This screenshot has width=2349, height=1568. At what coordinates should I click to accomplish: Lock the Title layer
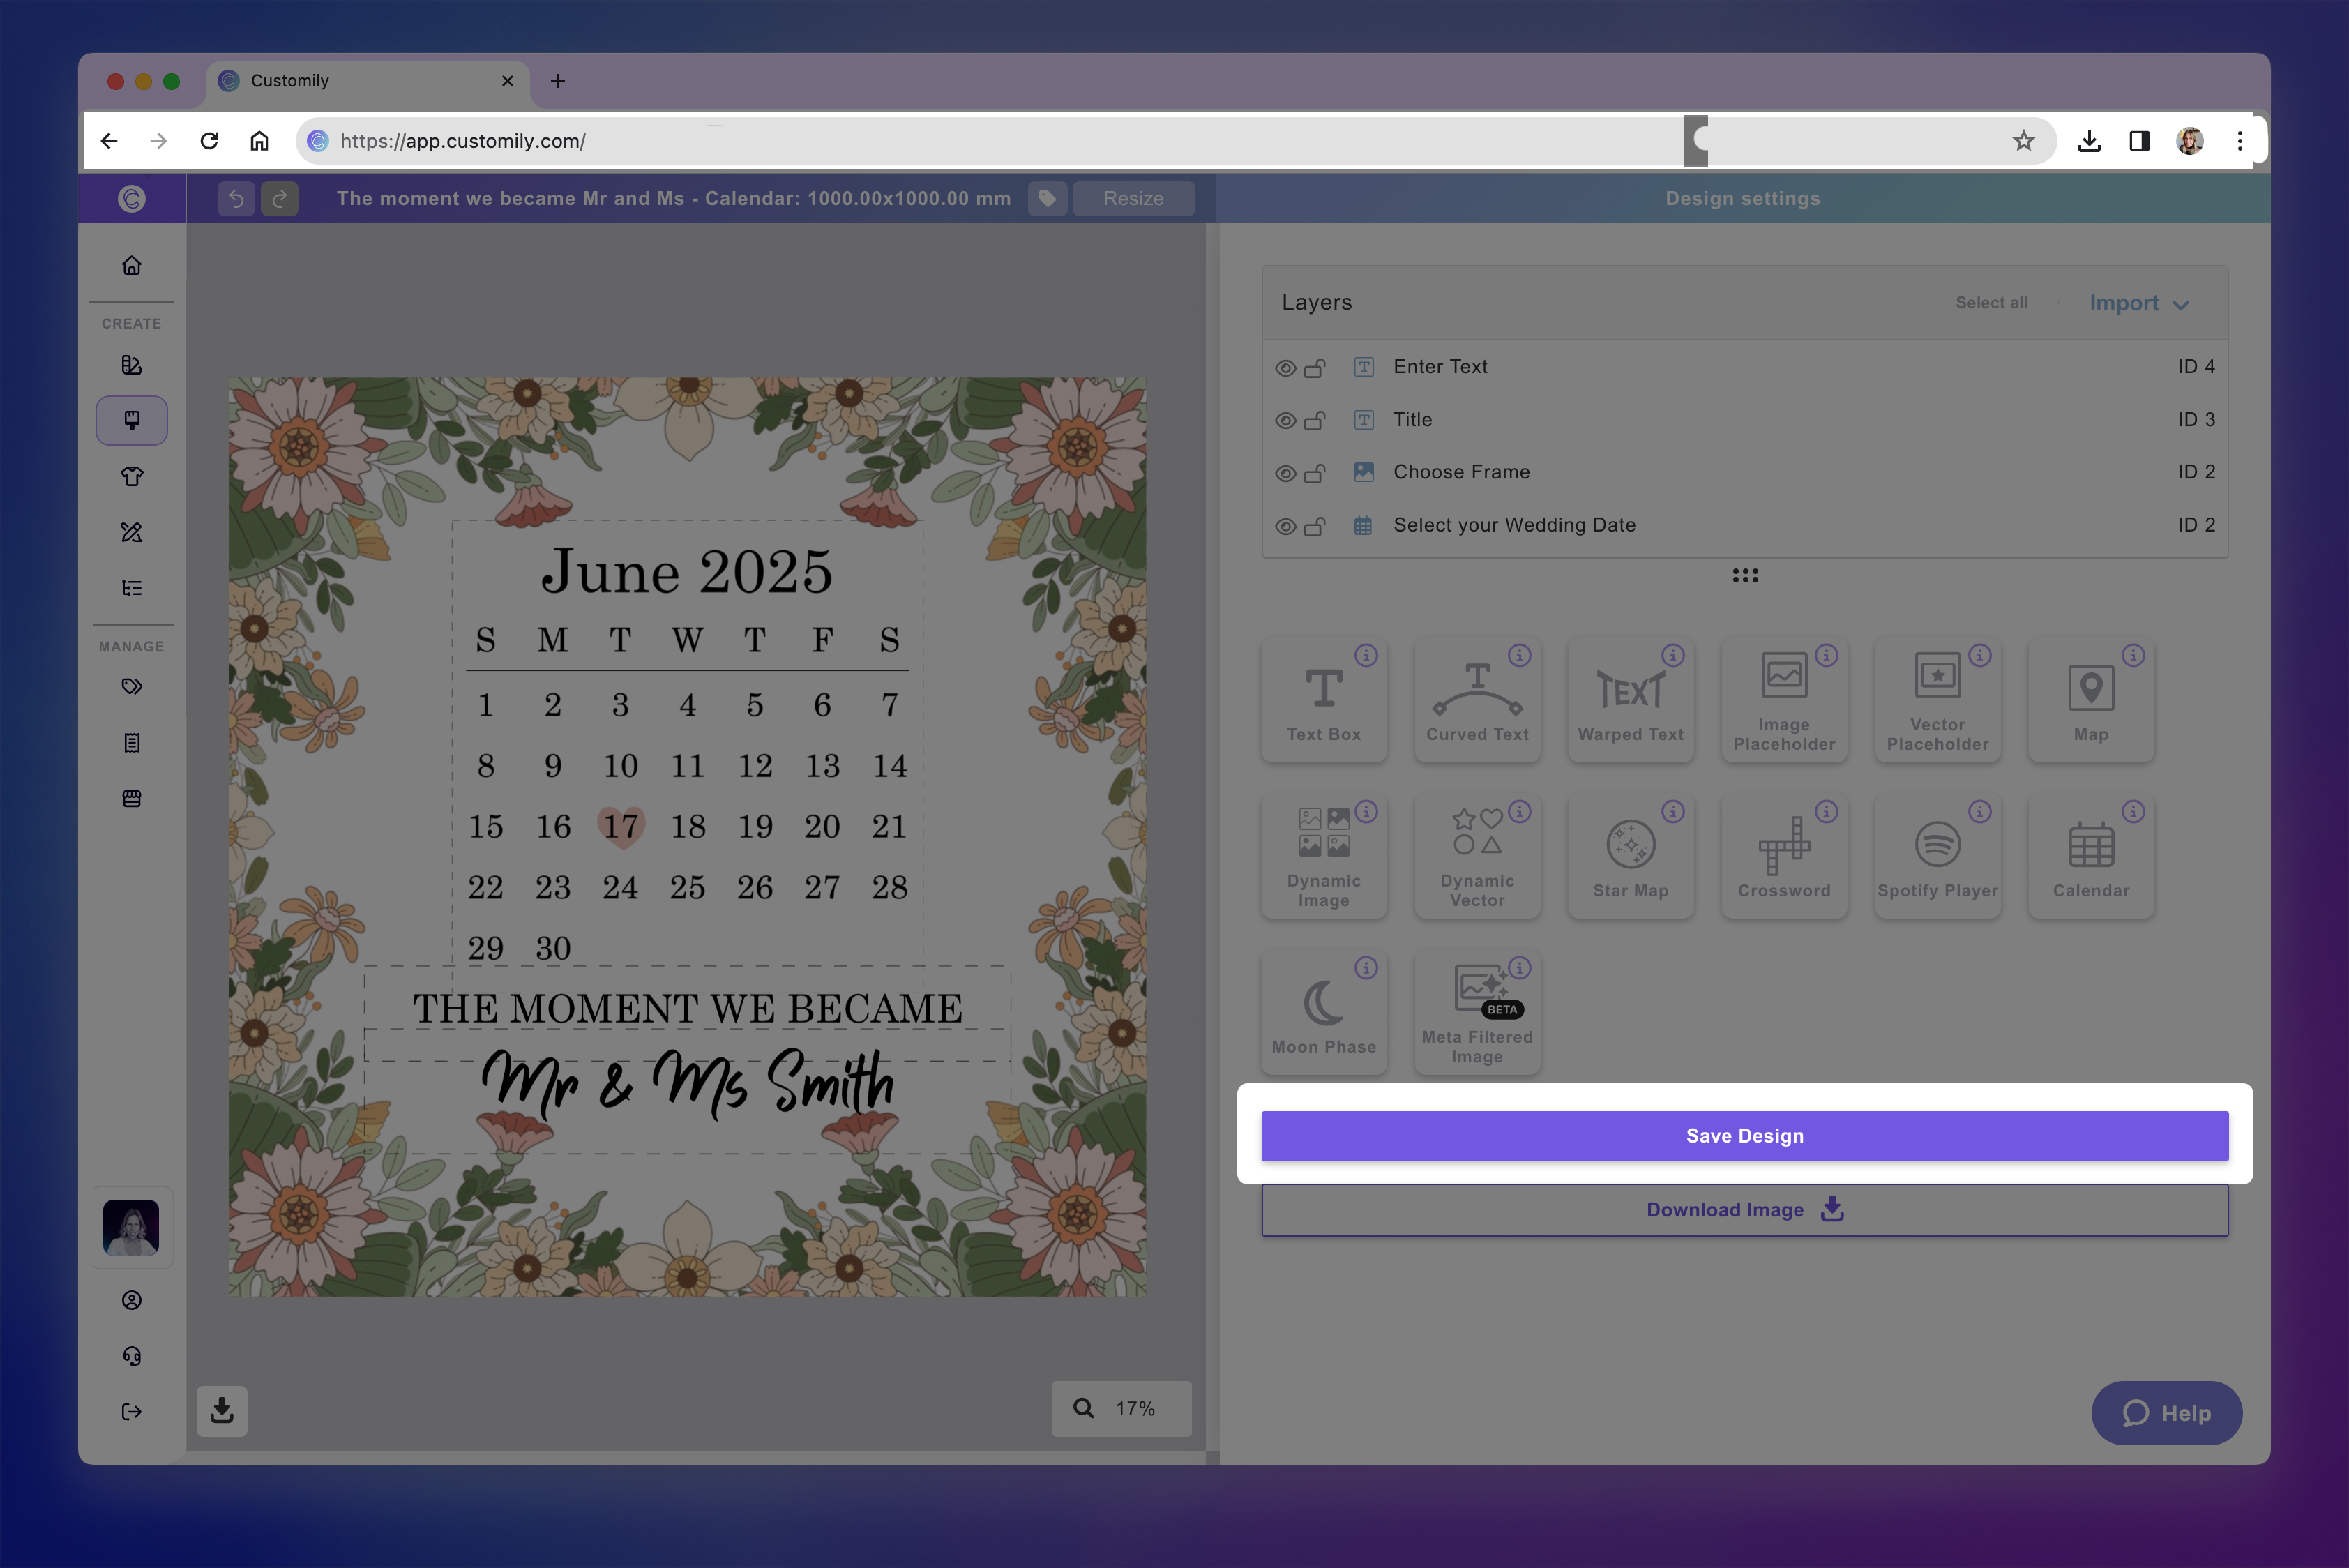tap(1315, 421)
